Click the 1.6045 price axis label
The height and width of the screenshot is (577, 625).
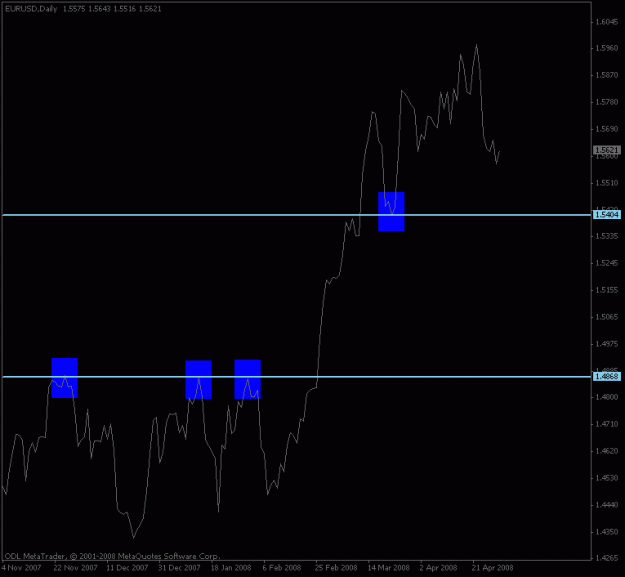pos(607,22)
